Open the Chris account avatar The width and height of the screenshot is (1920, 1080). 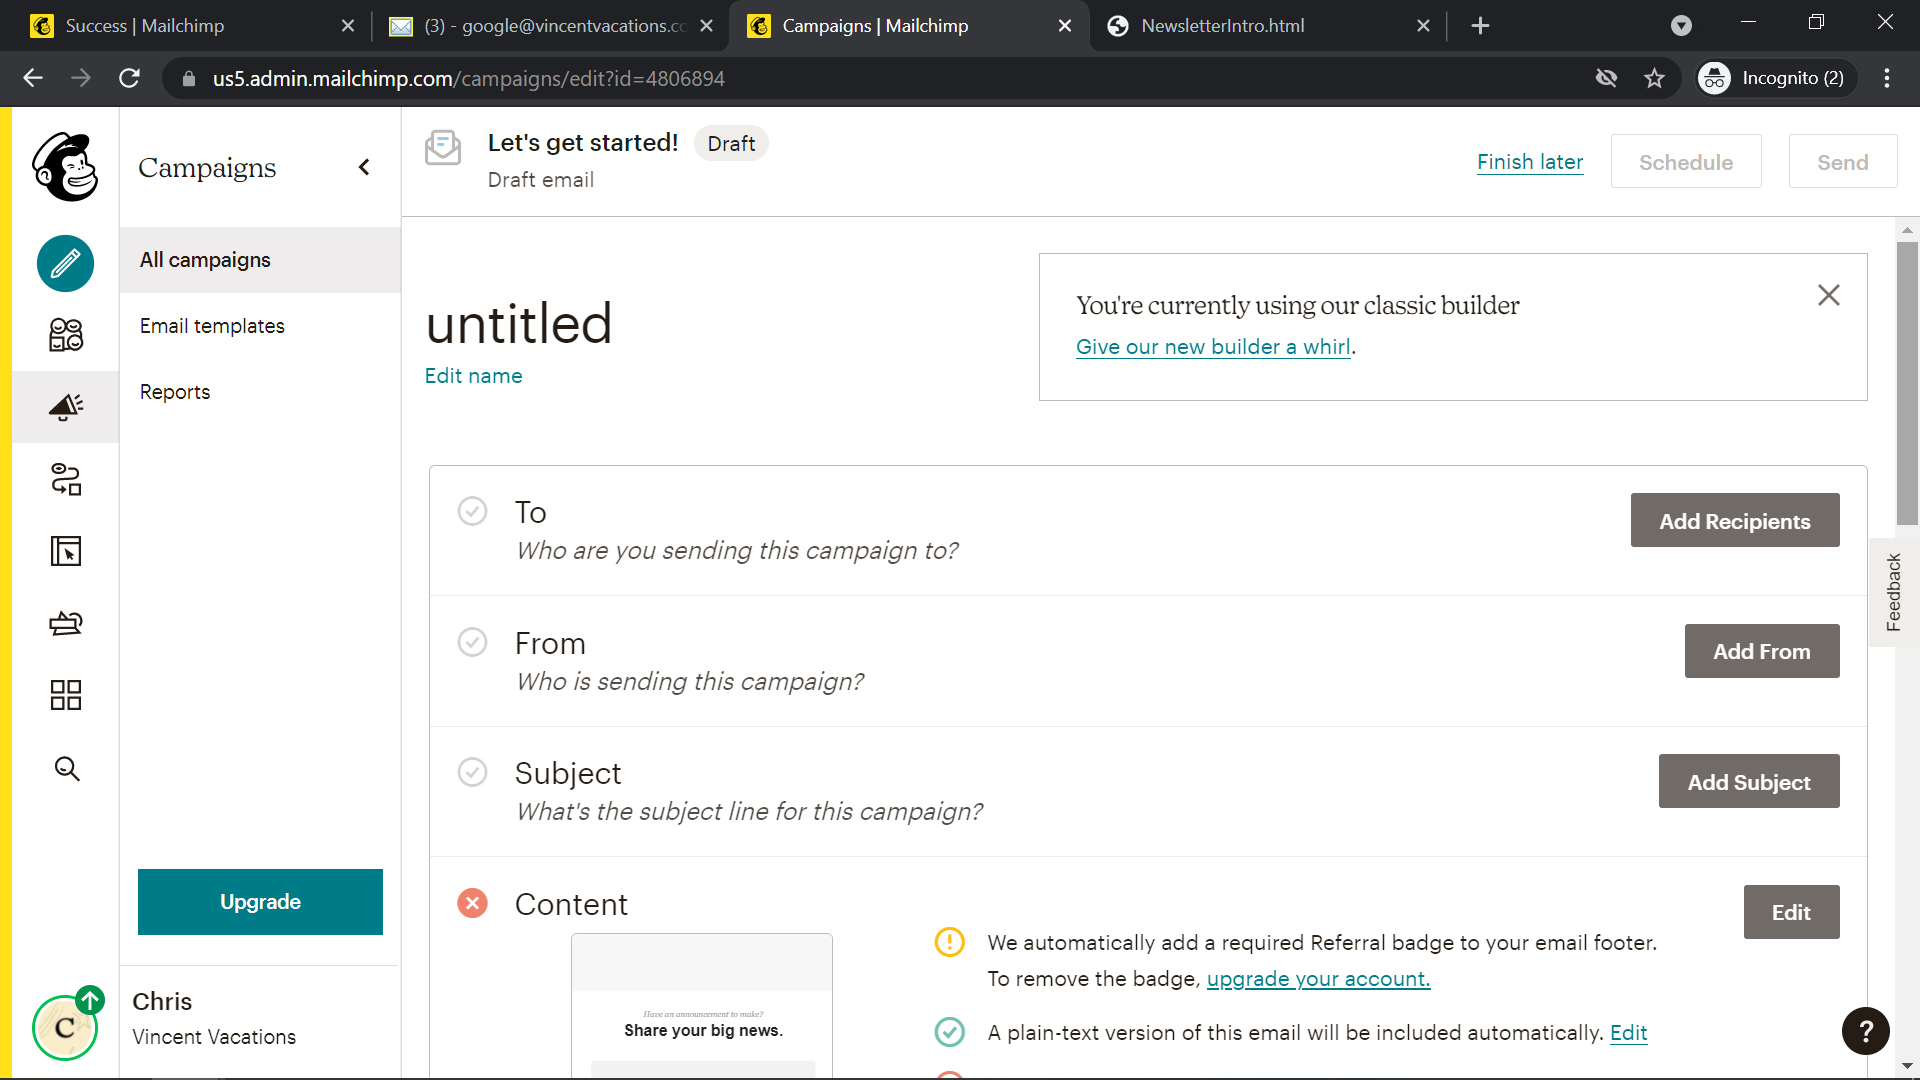[x=66, y=1026]
